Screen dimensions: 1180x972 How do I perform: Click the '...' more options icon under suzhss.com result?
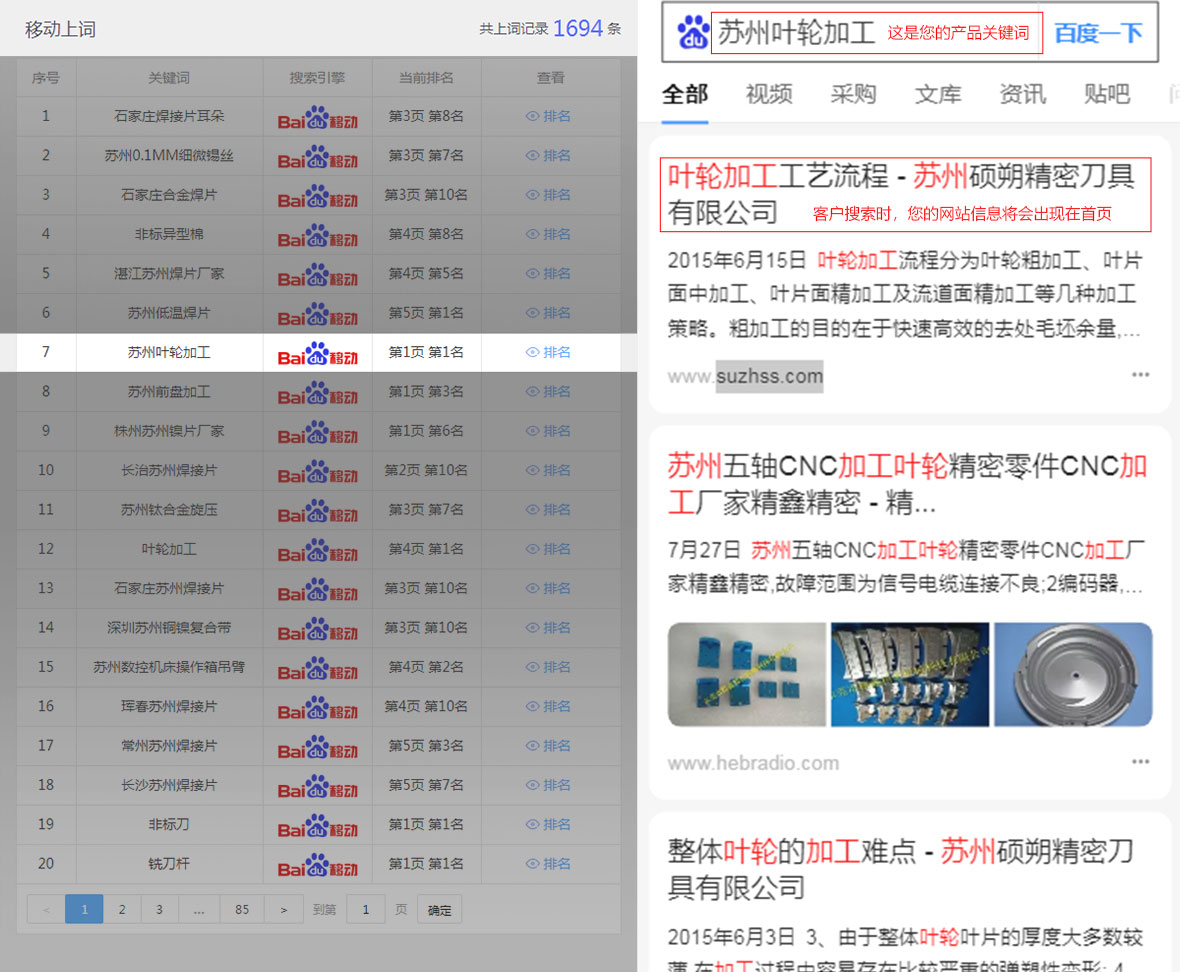pyautogui.click(x=1141, y=374)
